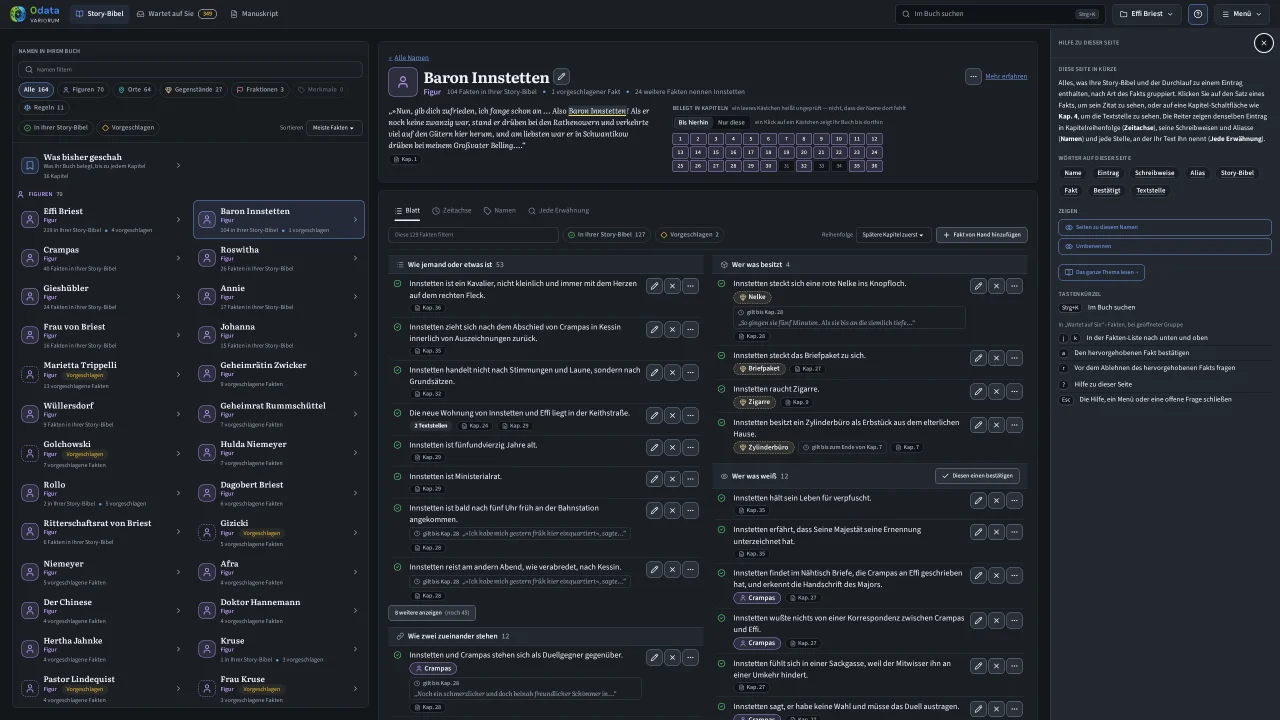Close the help panel with the X icon
Viewport: 1280px width, 720px height.
click(1264, 43)
